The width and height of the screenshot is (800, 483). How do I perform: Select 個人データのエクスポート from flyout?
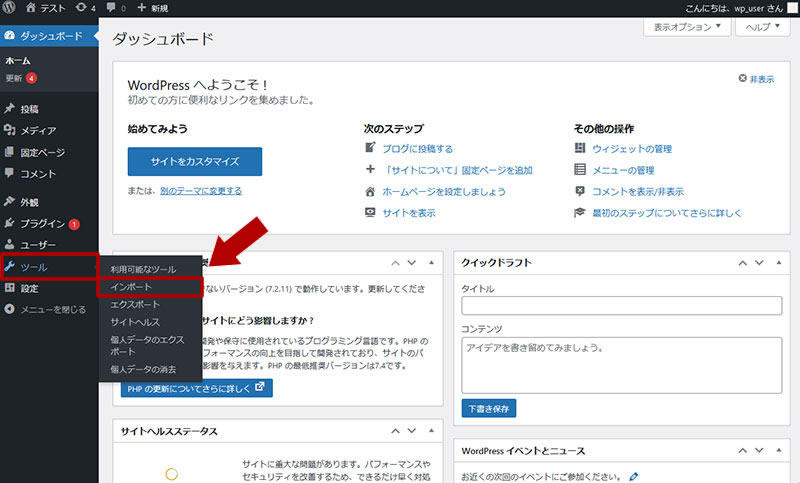[x=147, y=346]
